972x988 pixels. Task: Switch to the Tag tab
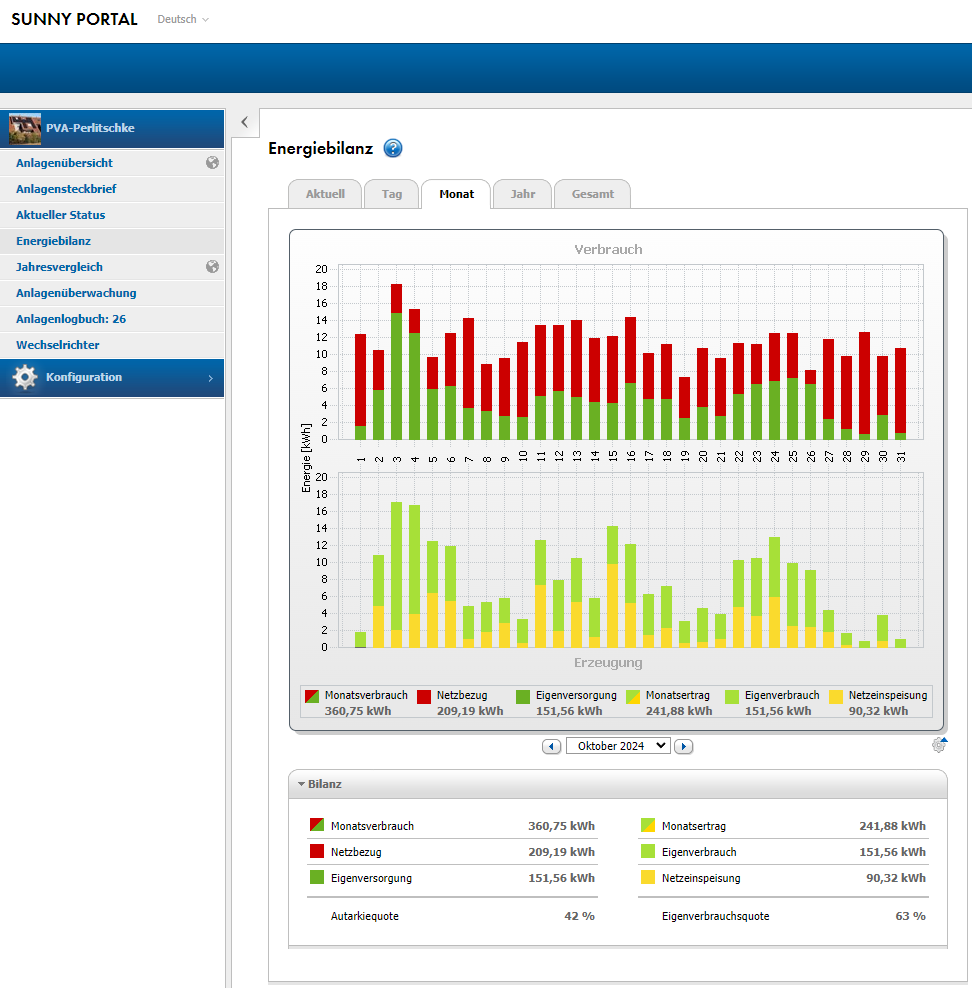point(392,194)
